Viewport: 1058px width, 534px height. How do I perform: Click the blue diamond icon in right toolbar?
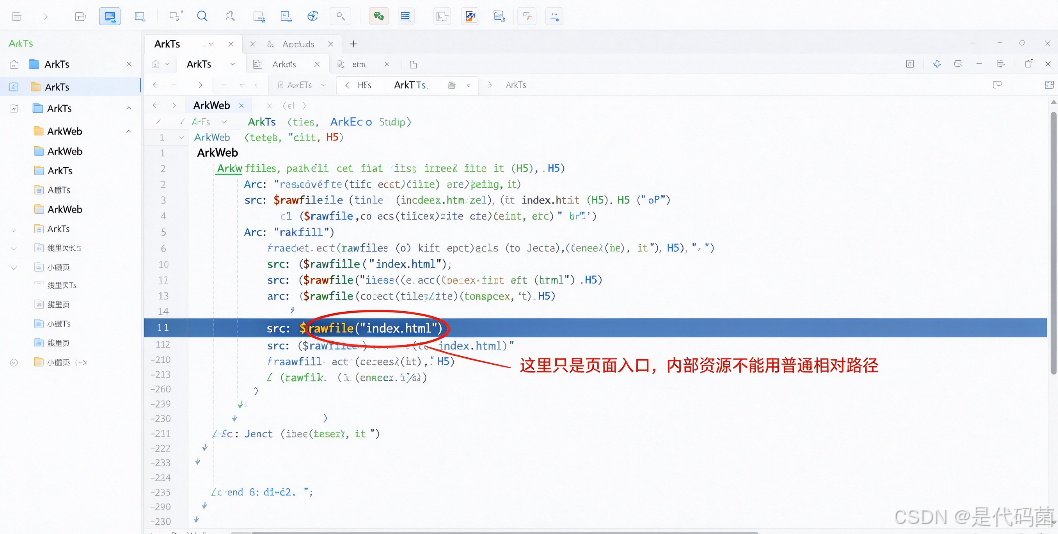pos(937,64)
